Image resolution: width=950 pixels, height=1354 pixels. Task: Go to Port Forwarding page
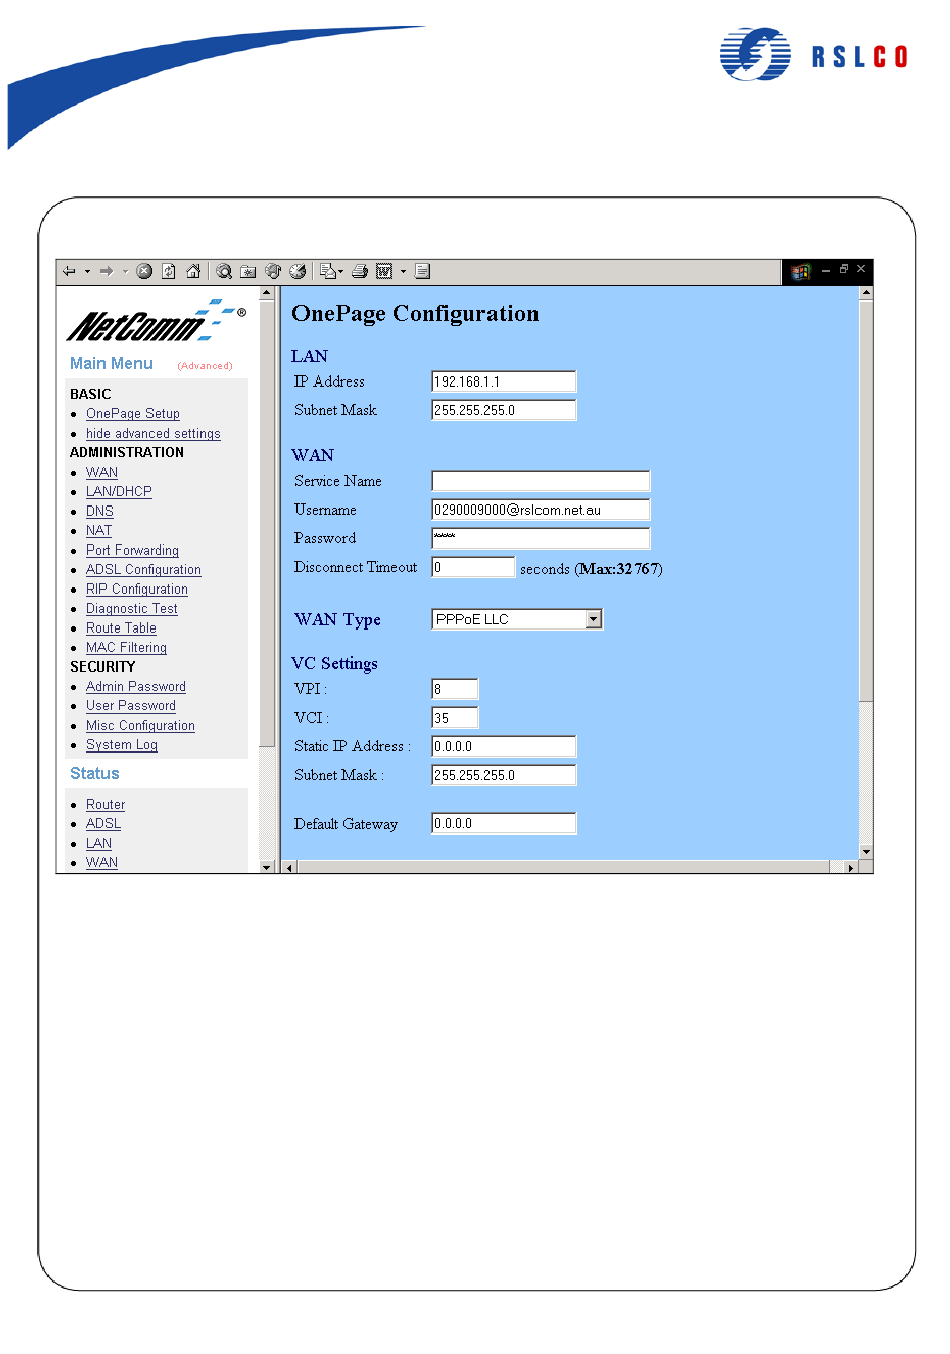[132, 551]
